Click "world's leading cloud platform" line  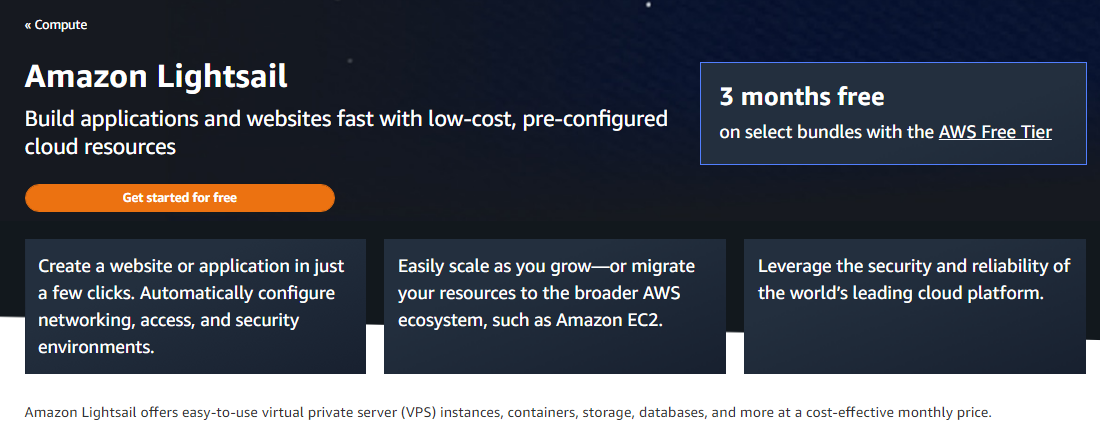tap(900, 294)
